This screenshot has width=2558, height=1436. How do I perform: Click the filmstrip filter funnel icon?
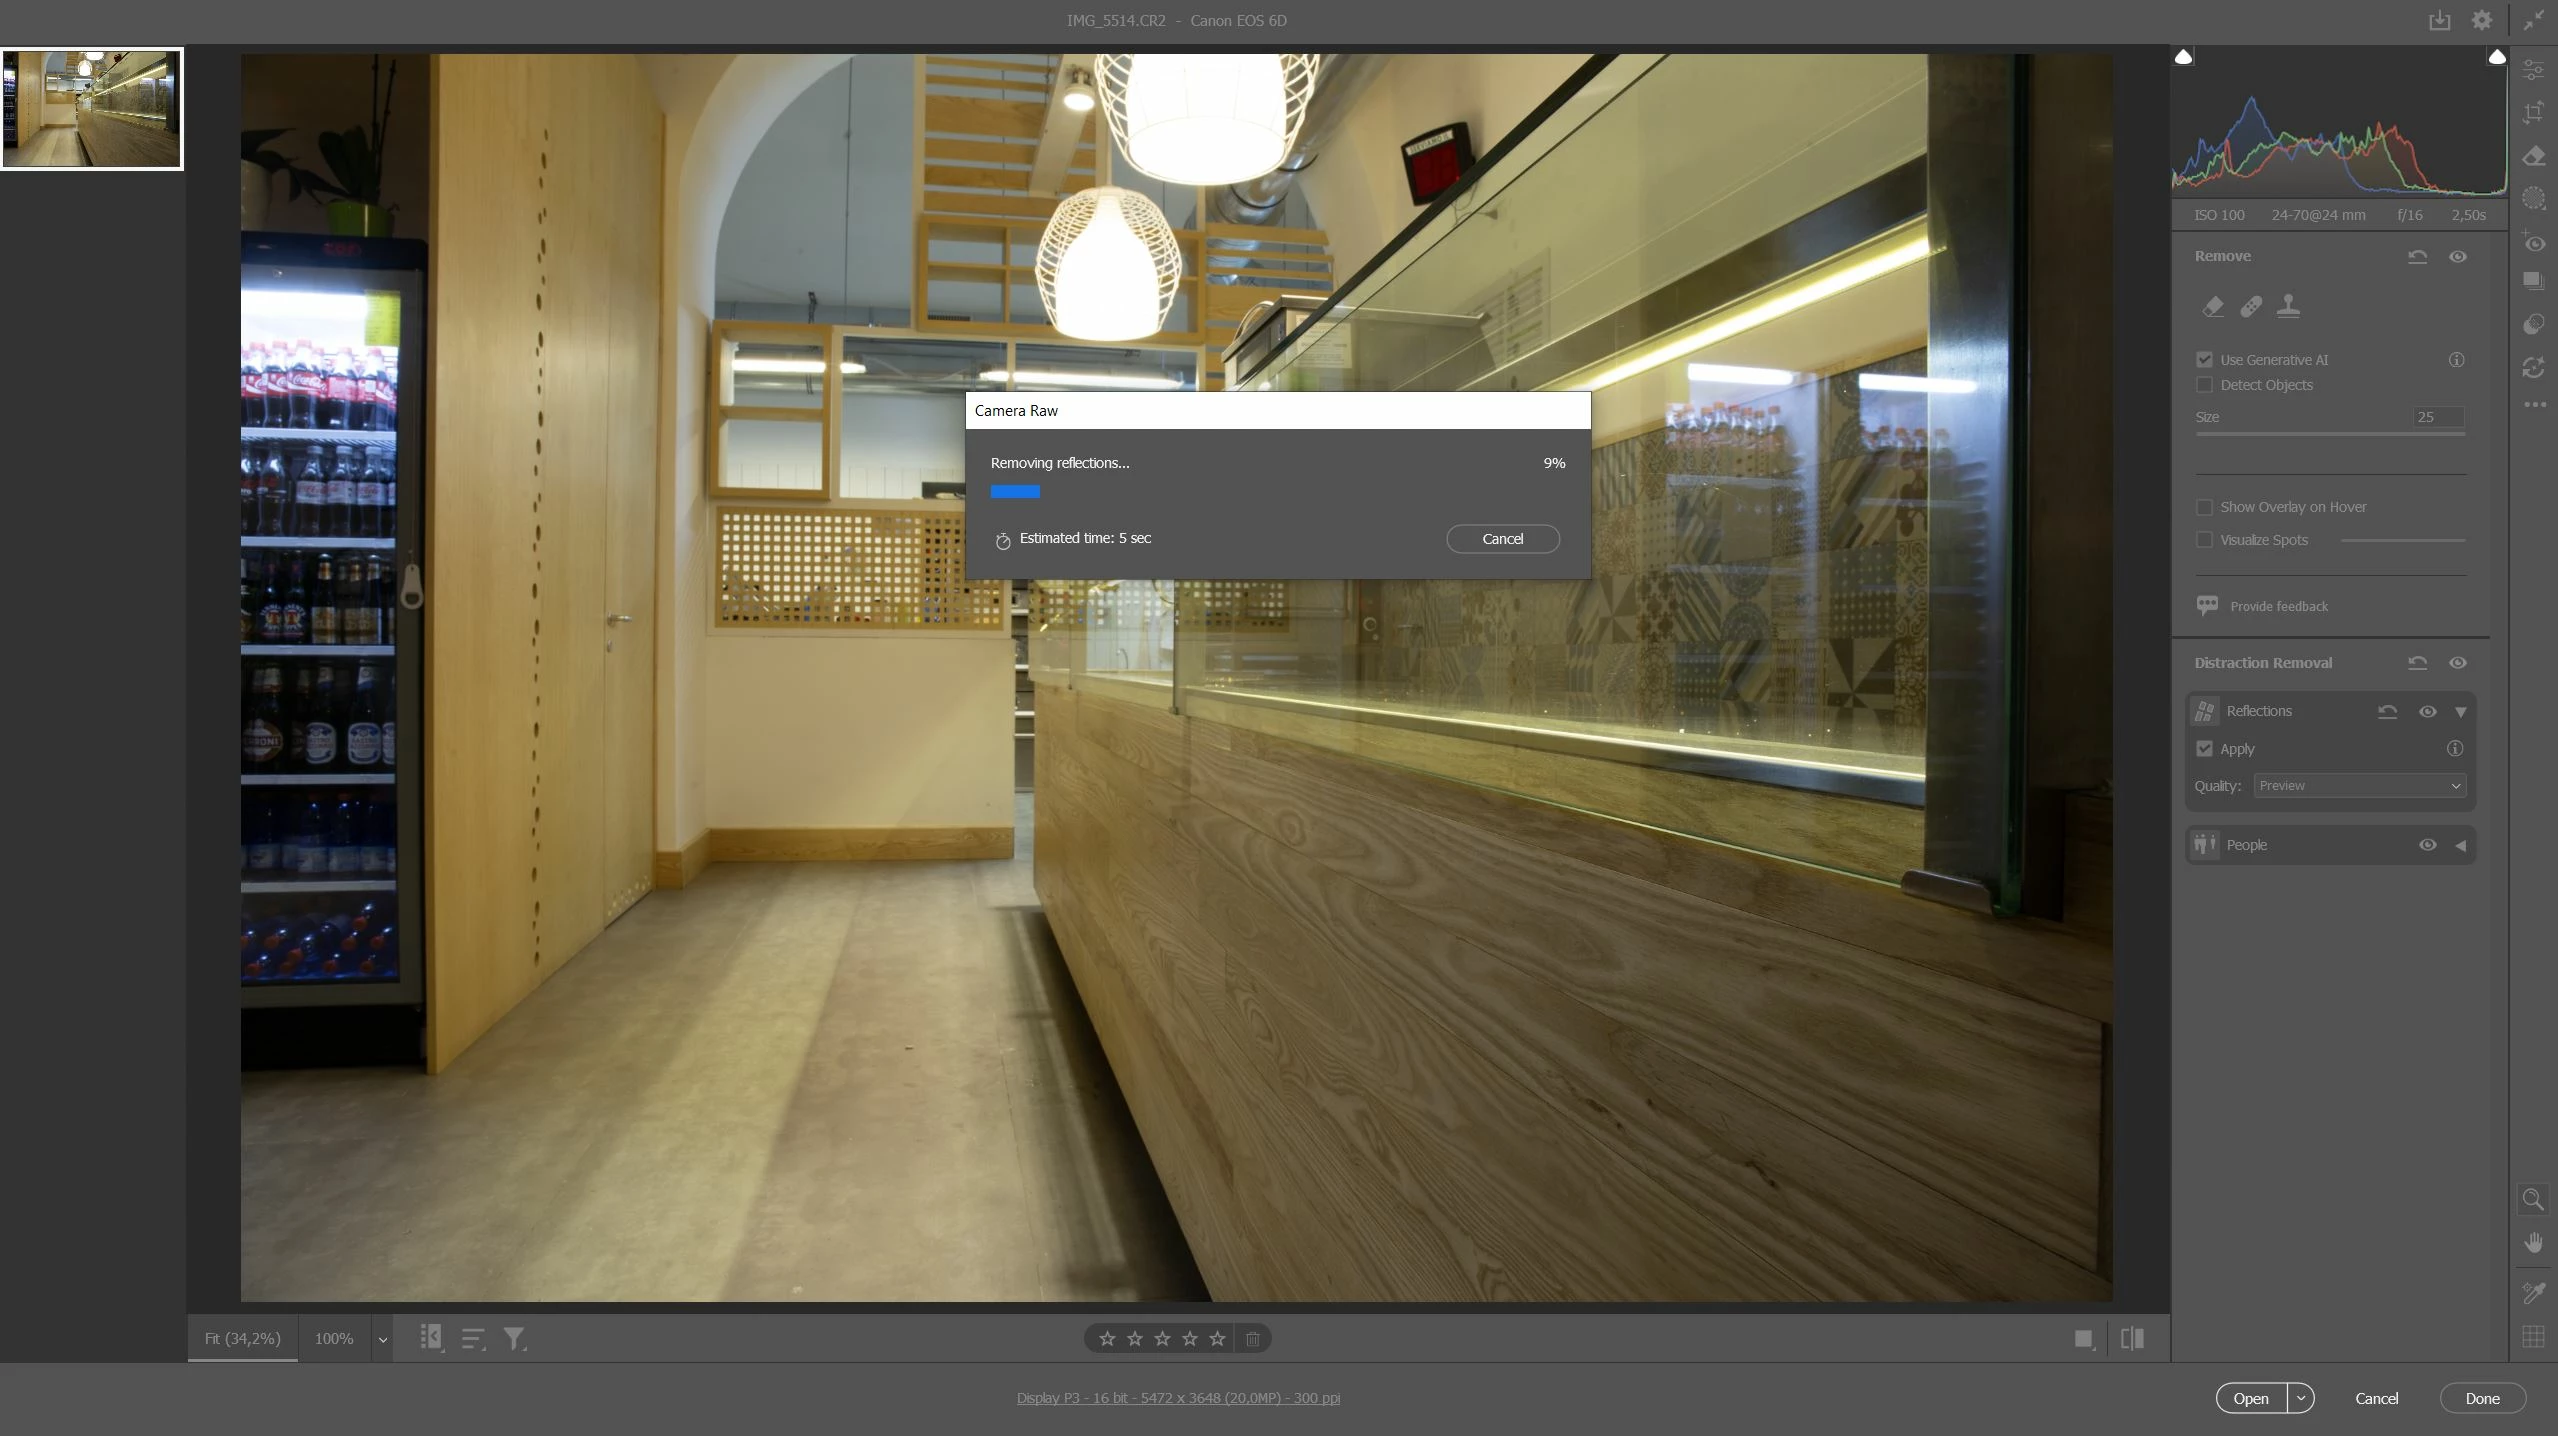click(514, 1338)
